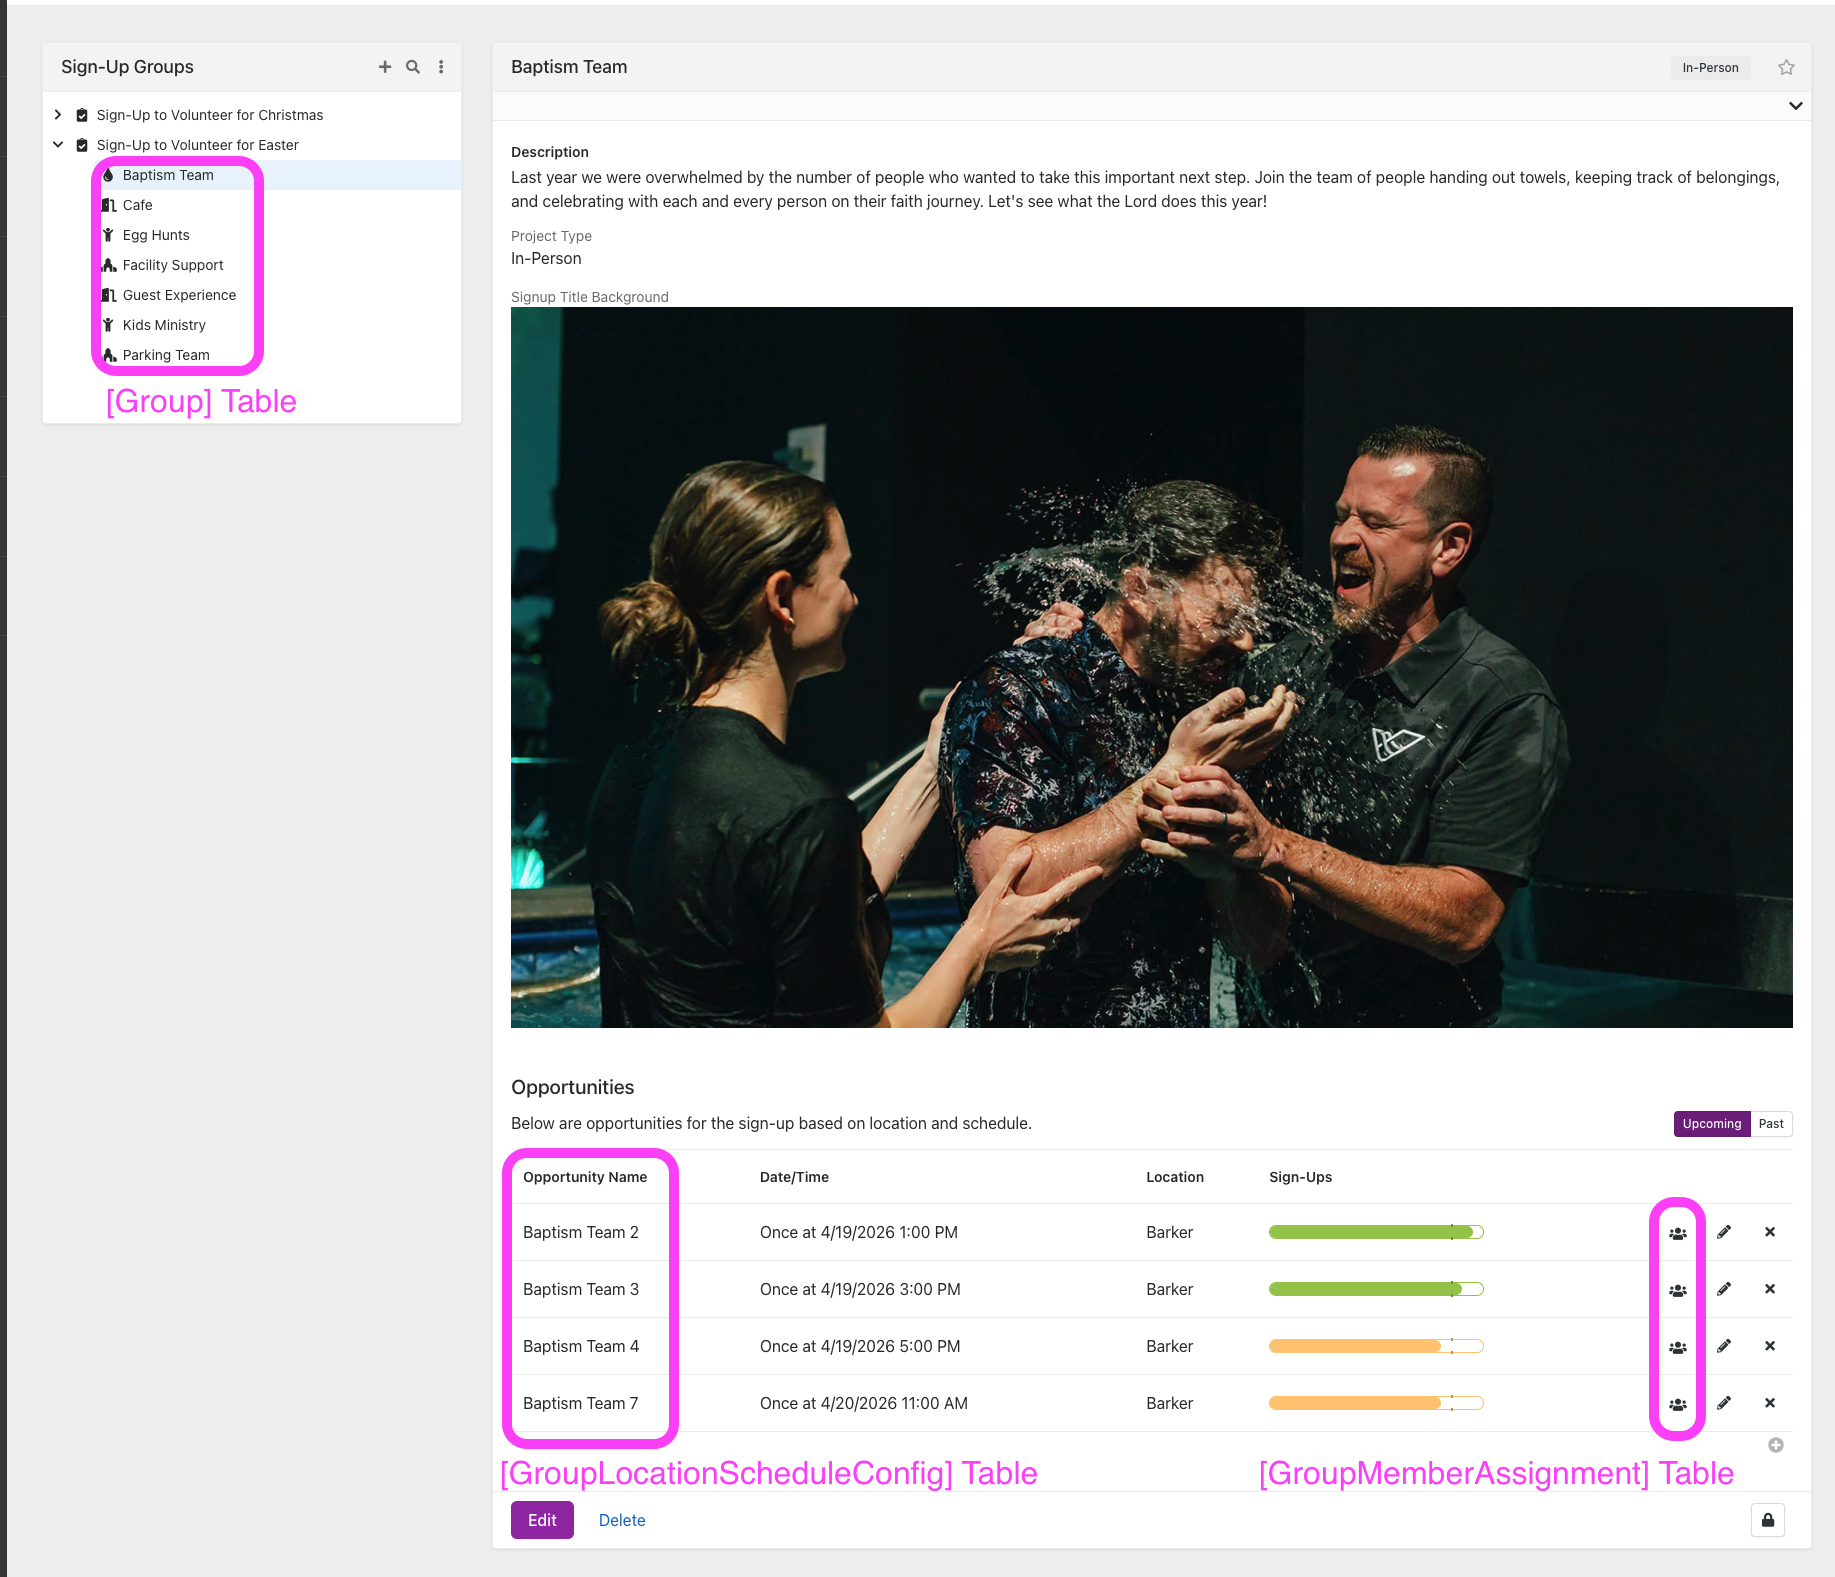Click the Baptism Team 2 sign-ups progress bar
The height and width of the screenshot is (1577, 1835).
(x=1375, y=1233)
